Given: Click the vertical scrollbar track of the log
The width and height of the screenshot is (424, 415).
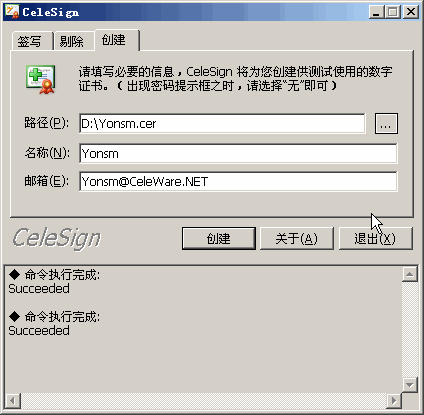Looking at the screenshot, I should (x=410, y=330).
